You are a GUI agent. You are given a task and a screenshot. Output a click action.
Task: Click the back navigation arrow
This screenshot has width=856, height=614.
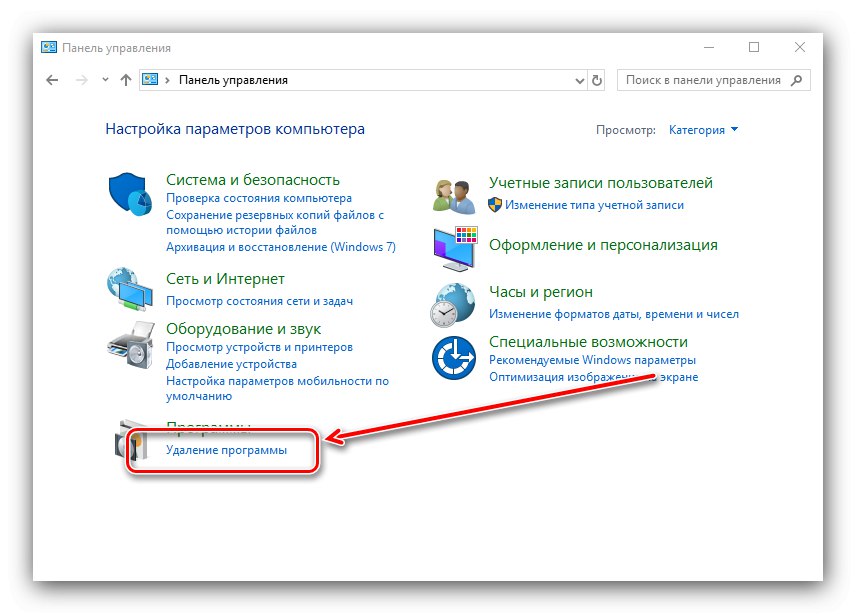coord(52,80)
